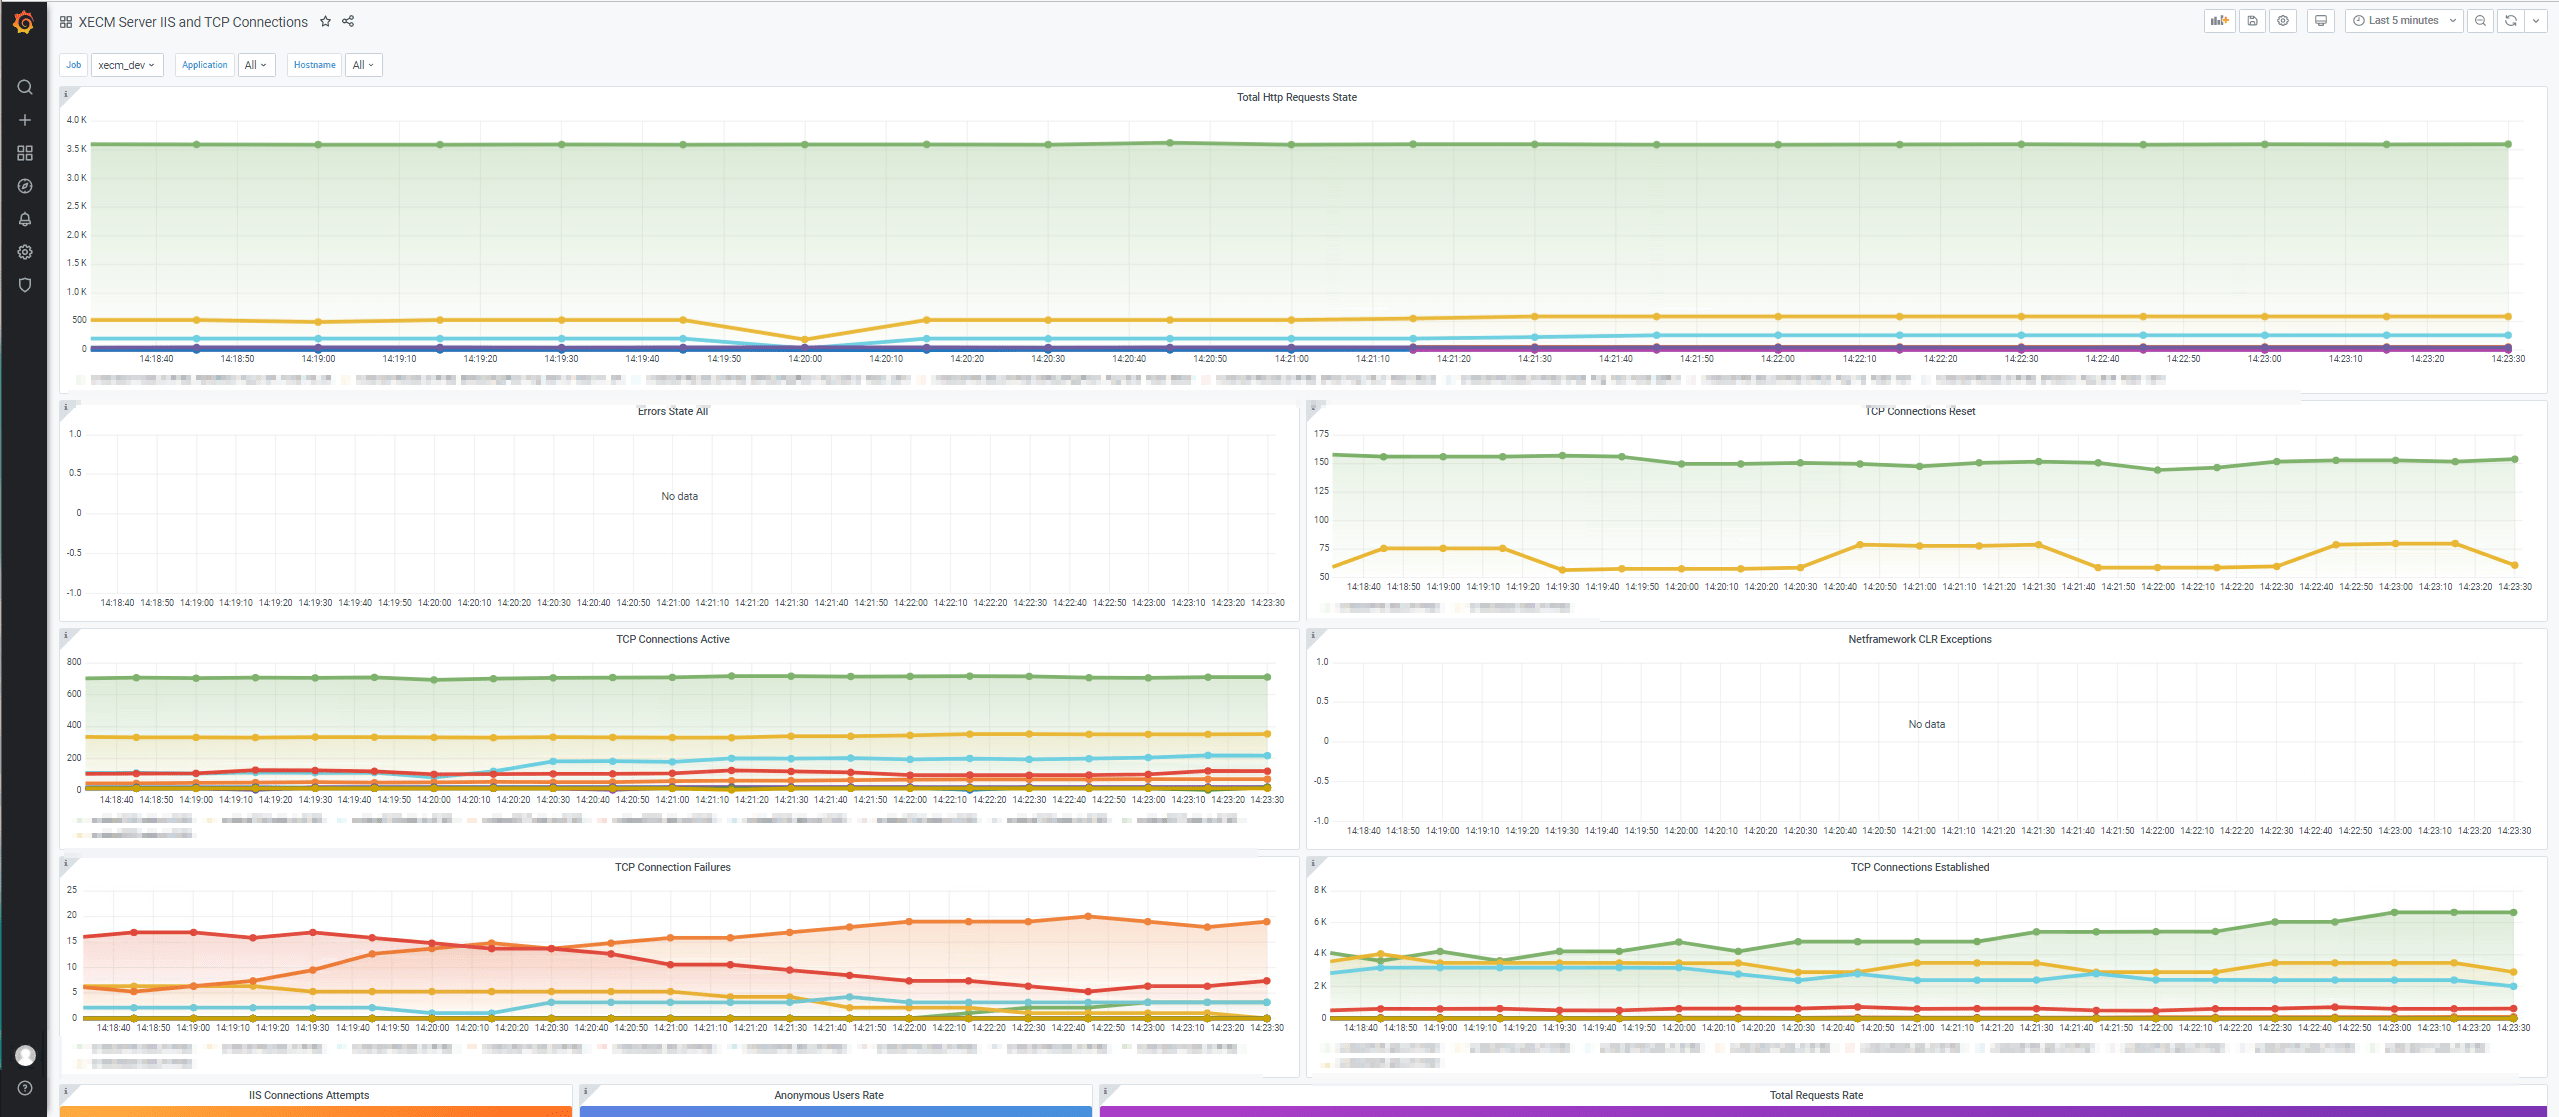Click the TCP Connection Failures panel title

click(x=672, y=867)
